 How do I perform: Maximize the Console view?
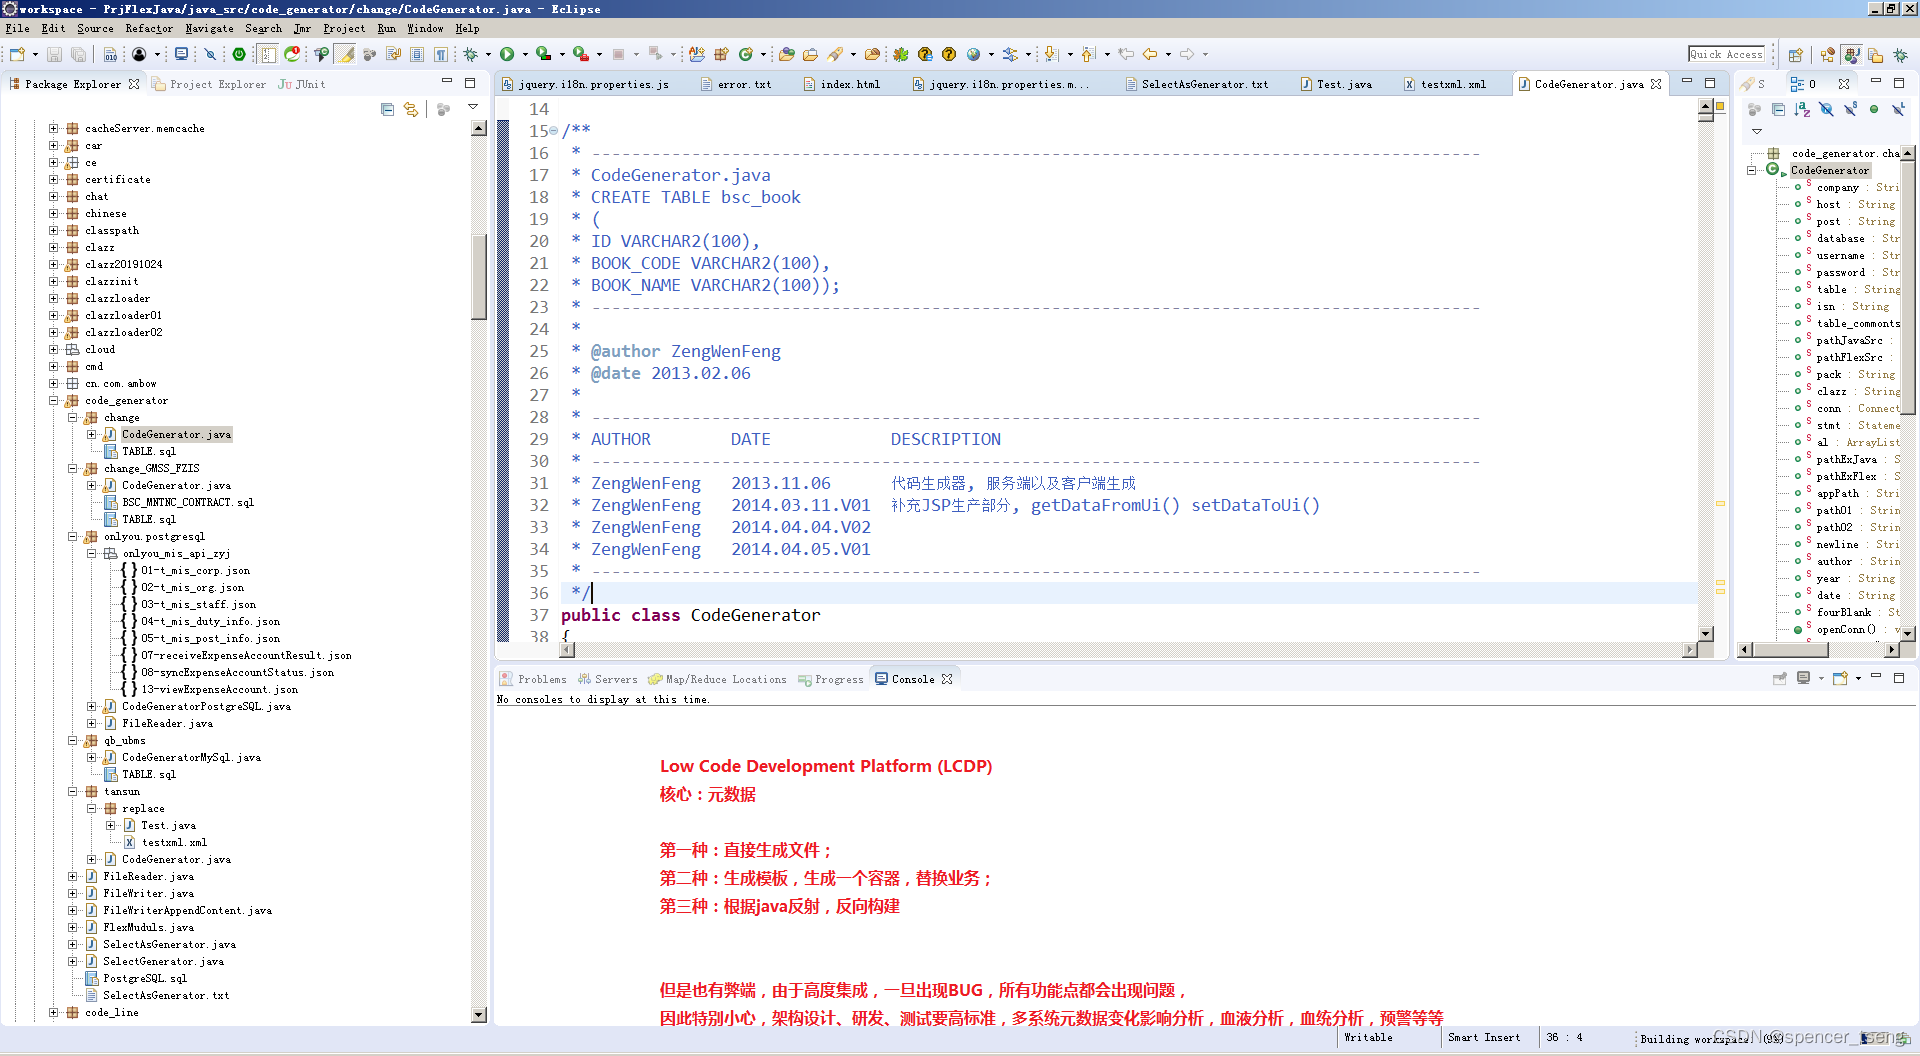(x=1899, y=678)
